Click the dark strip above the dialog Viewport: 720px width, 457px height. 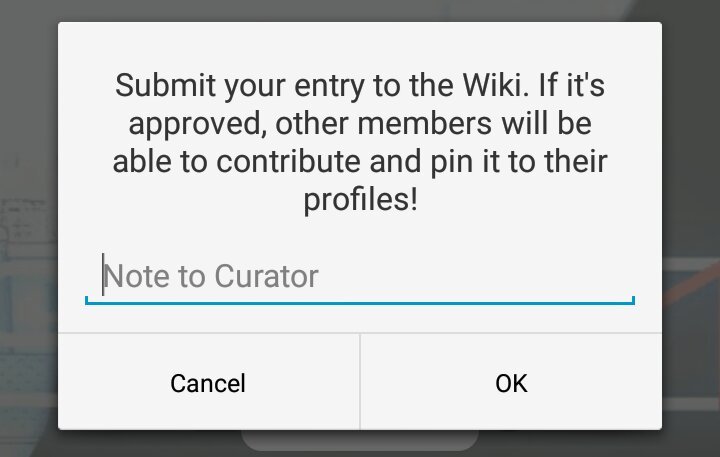pos(360,10)
